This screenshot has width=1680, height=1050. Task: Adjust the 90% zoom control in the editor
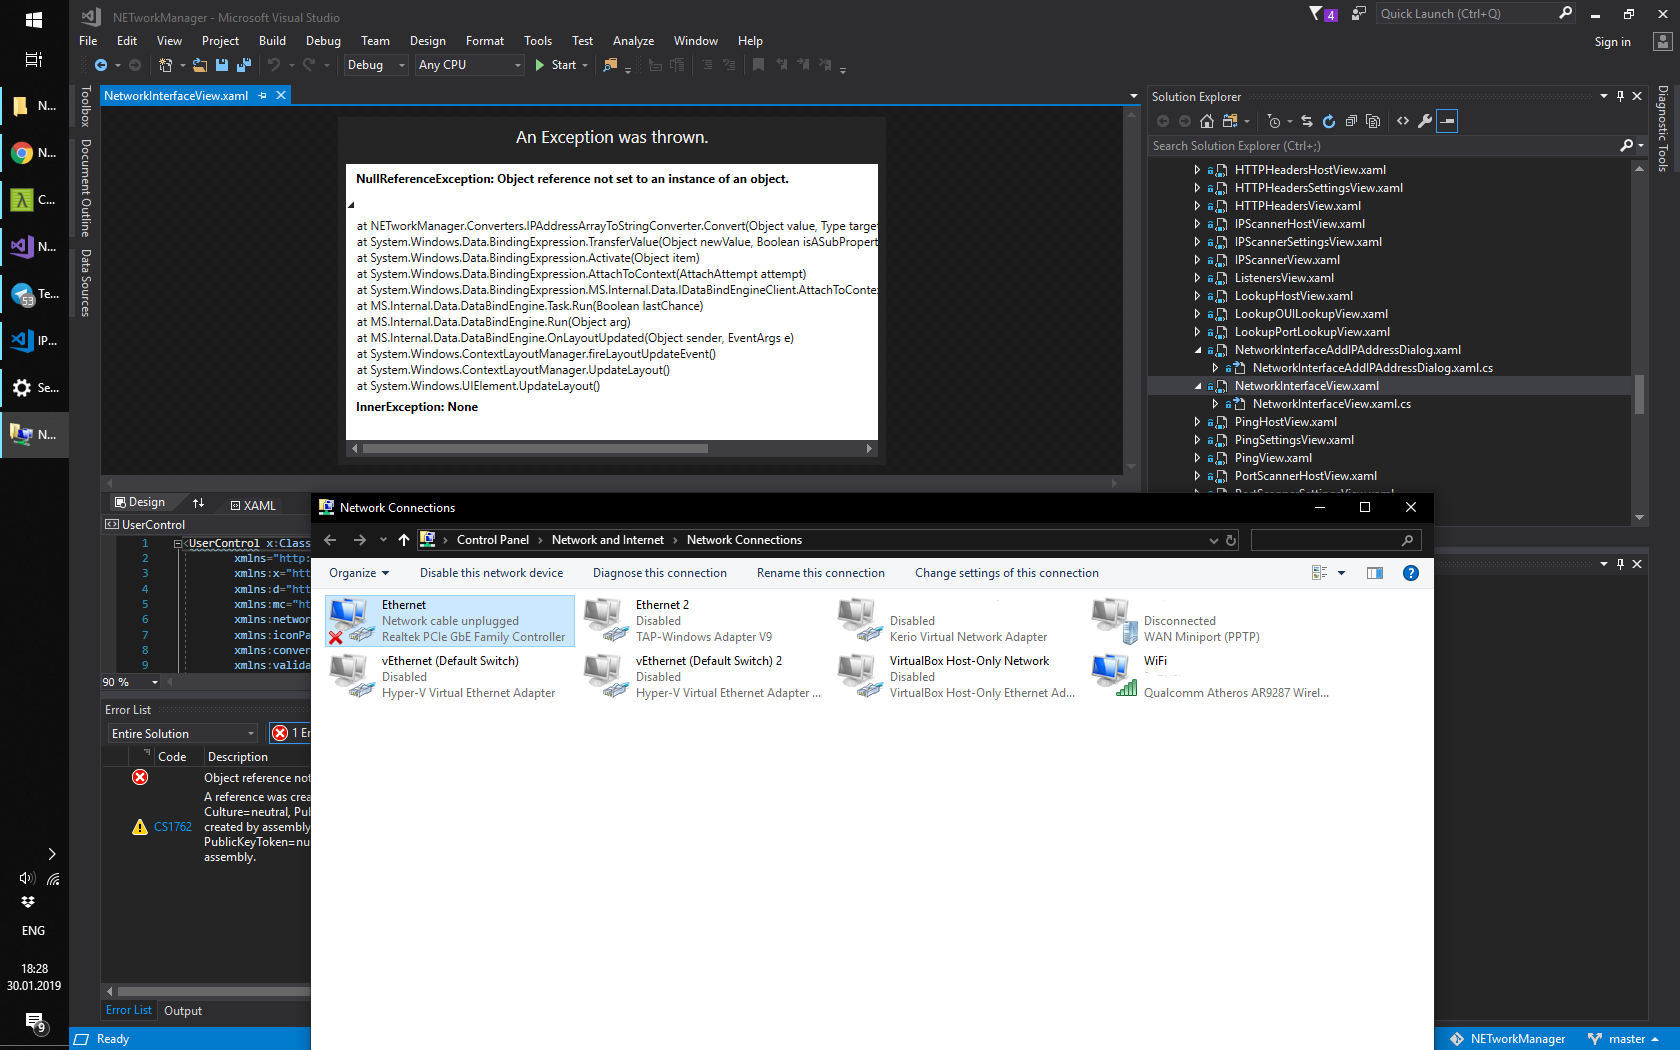coord(128,682)
